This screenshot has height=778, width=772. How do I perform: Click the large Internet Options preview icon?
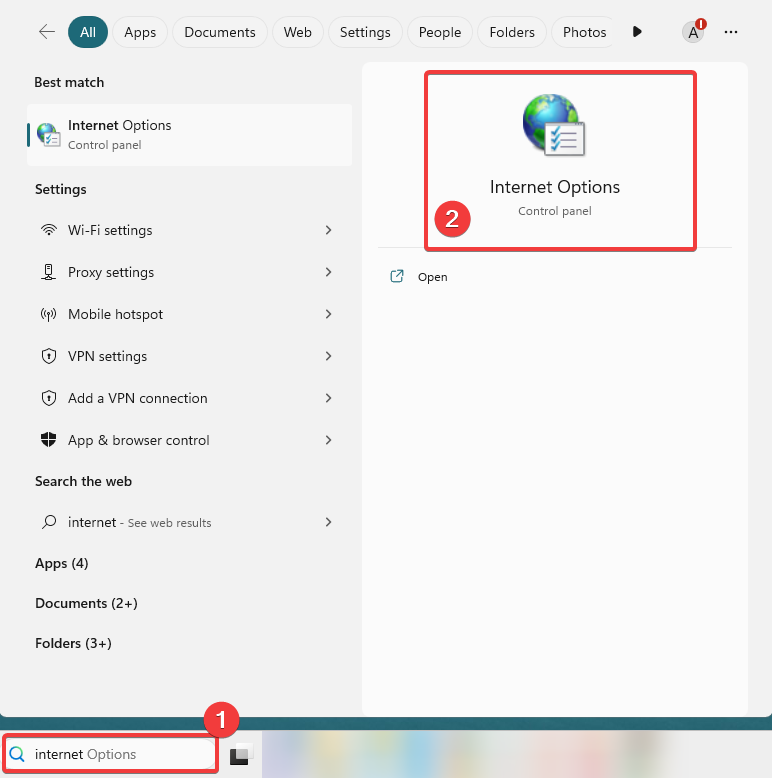pos(554,125)
